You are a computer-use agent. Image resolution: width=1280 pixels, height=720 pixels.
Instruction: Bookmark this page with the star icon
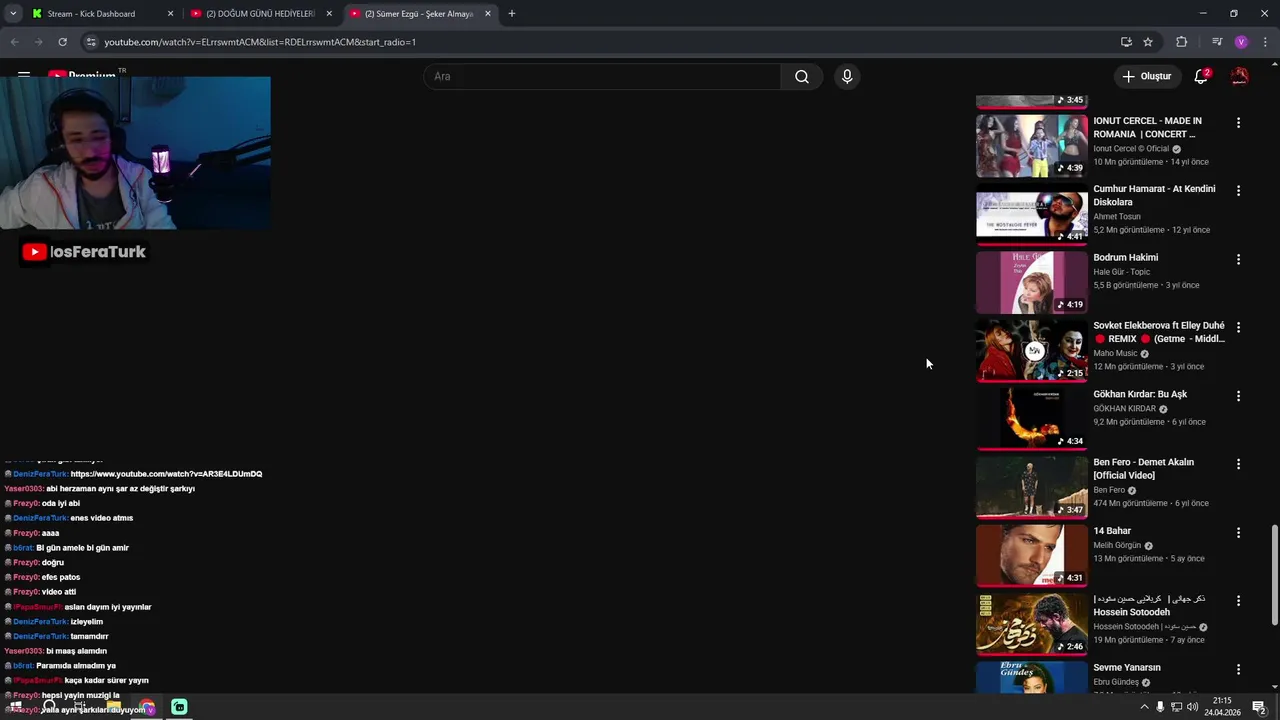point(1148,42)
